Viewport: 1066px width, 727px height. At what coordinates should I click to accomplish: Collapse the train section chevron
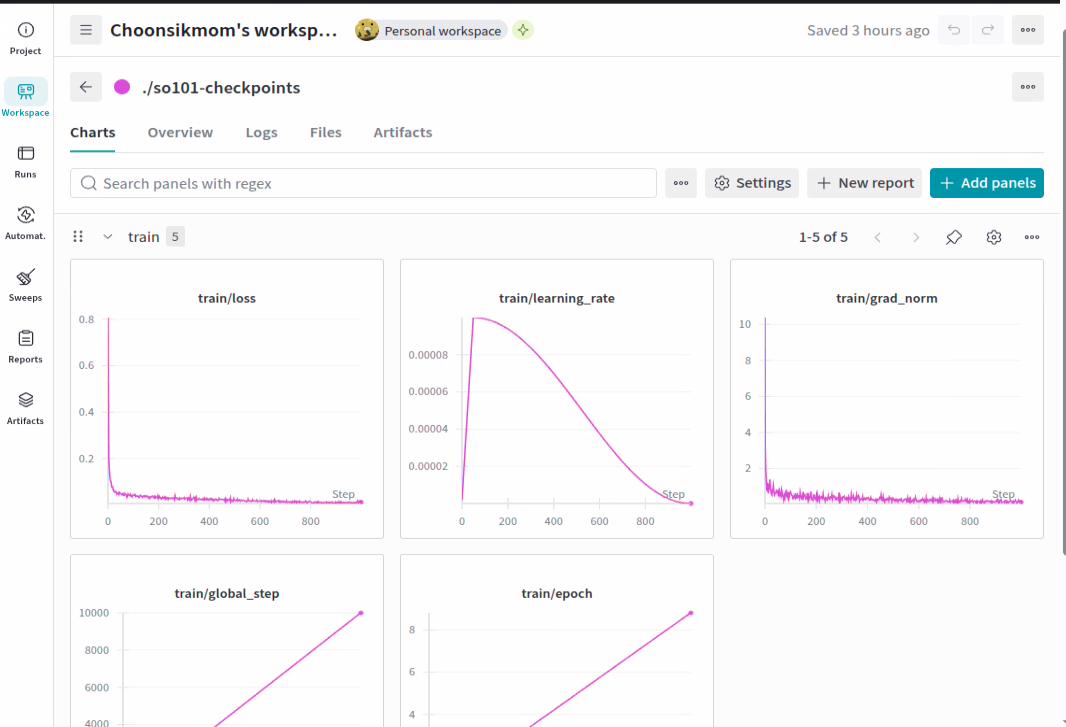coord(107,237)
